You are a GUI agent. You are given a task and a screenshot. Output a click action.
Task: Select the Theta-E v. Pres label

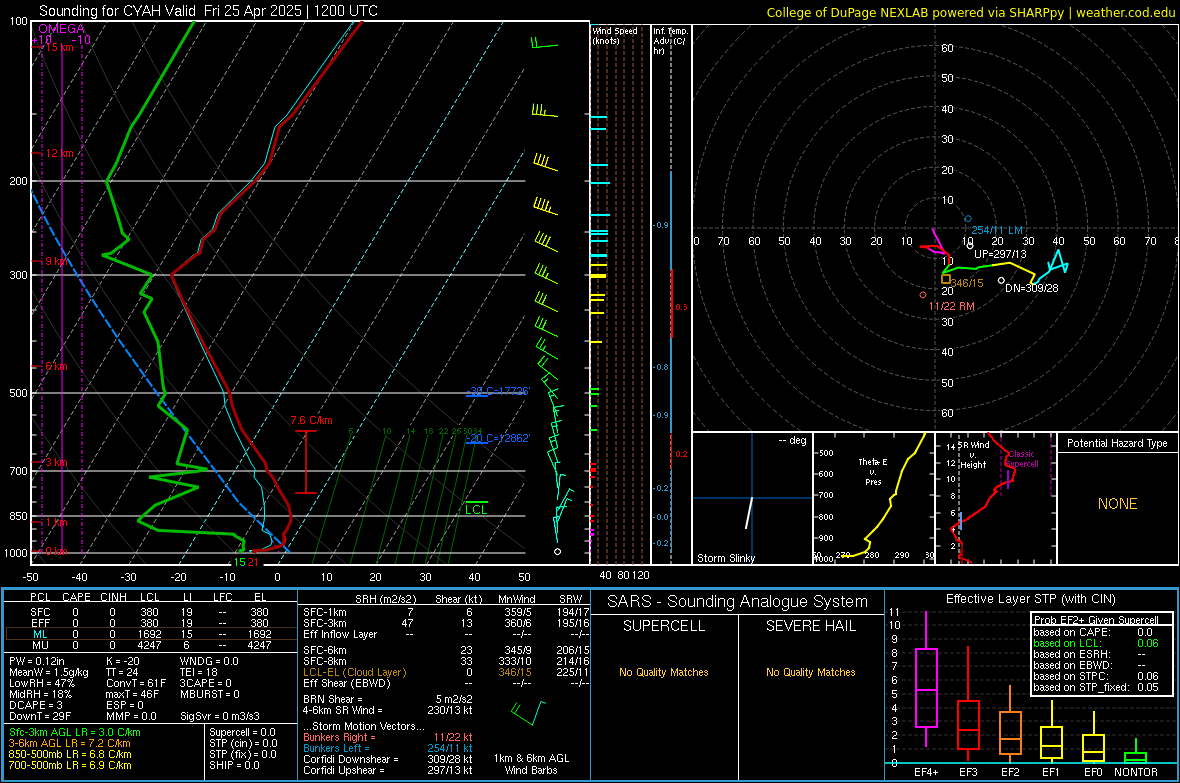click(873, 471)
